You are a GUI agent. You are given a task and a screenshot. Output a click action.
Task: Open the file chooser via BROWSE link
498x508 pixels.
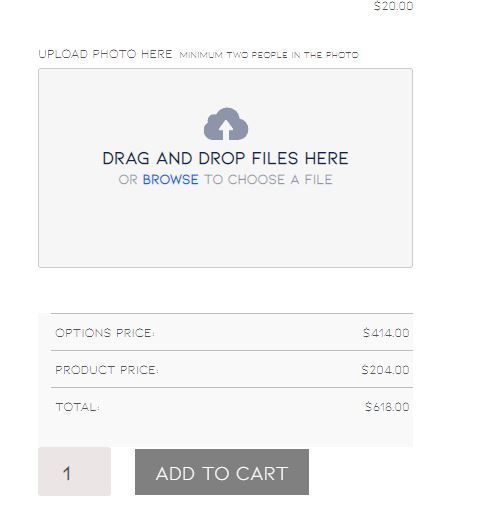point(170,179)
